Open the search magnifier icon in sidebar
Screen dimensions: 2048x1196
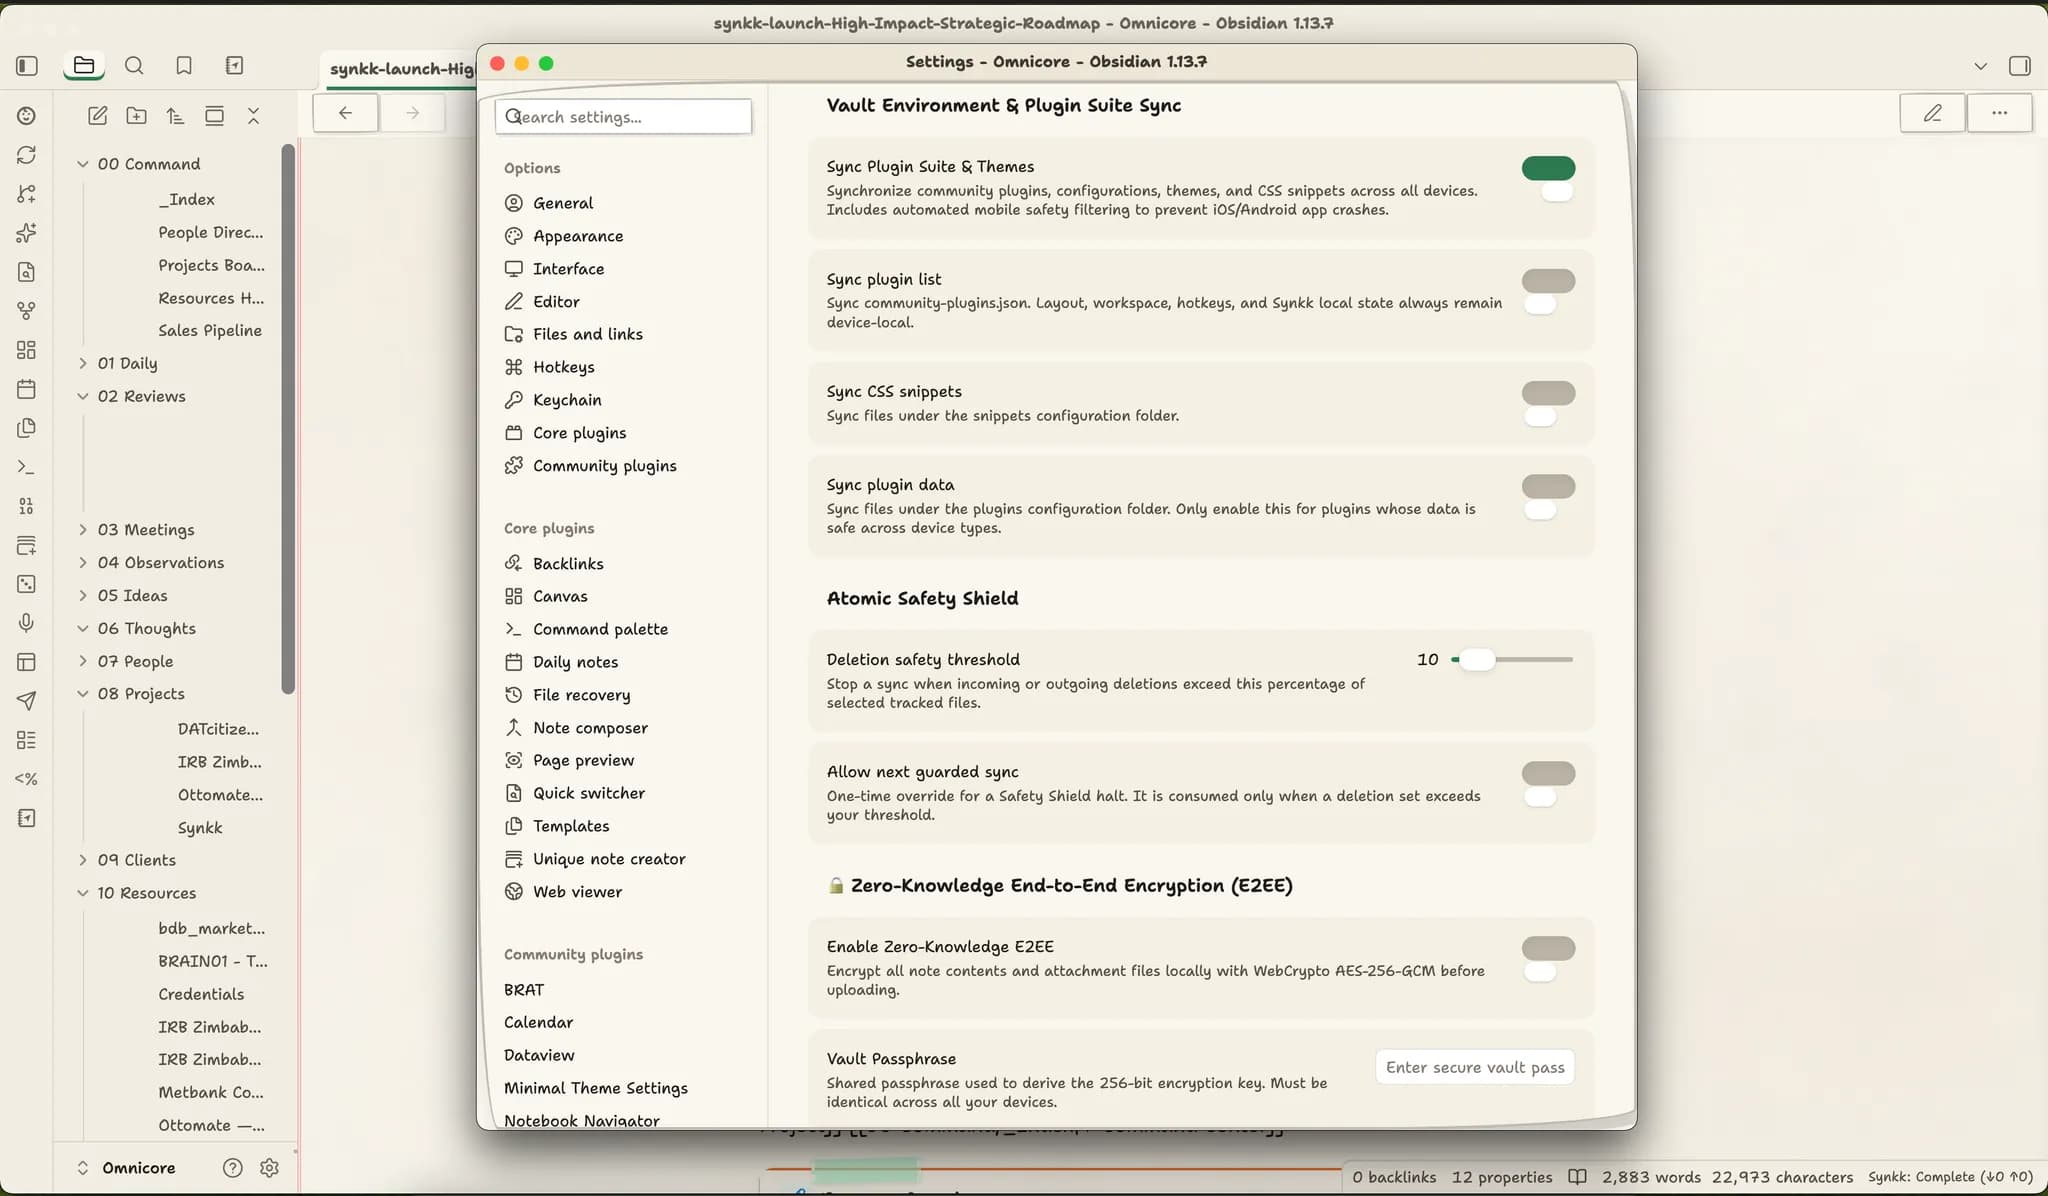[x=134, y=66]
